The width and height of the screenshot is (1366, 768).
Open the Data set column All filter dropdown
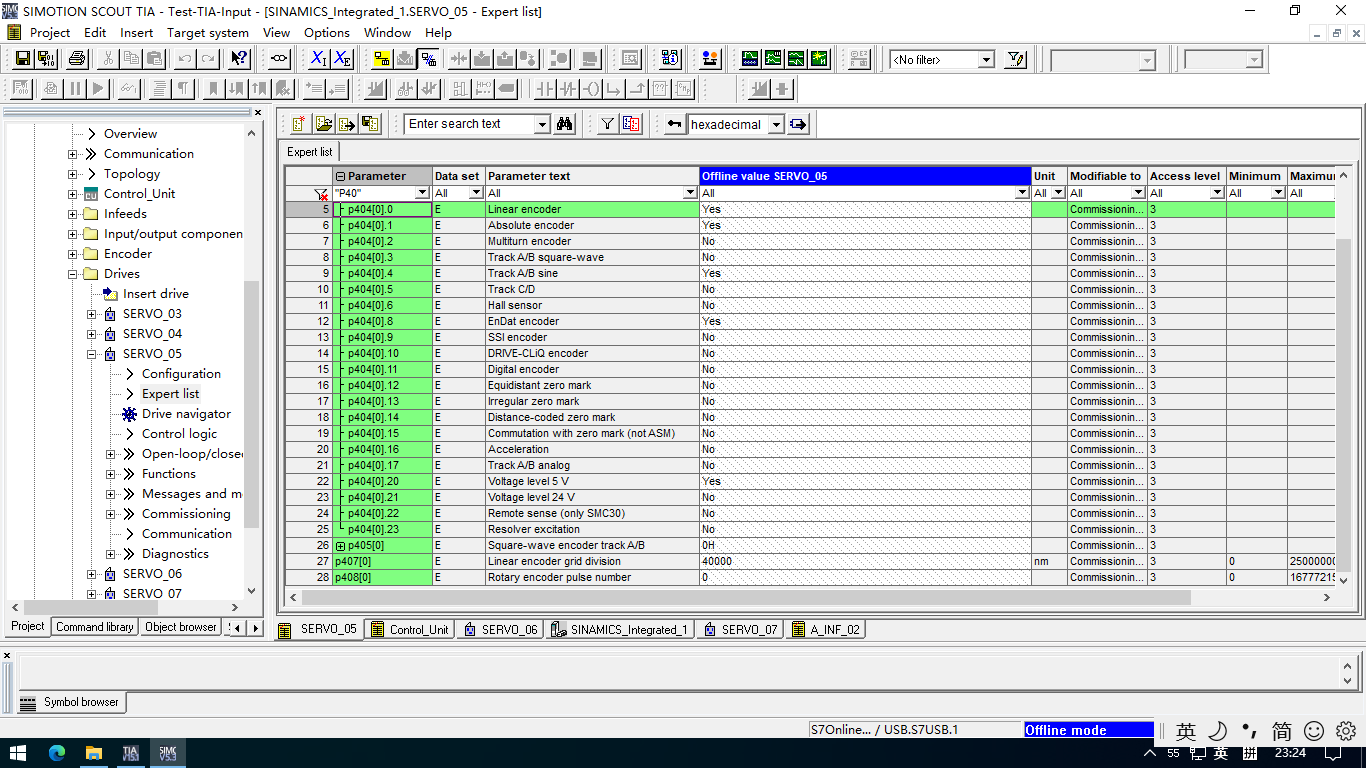pyautogui.click(x=476, y=193)
